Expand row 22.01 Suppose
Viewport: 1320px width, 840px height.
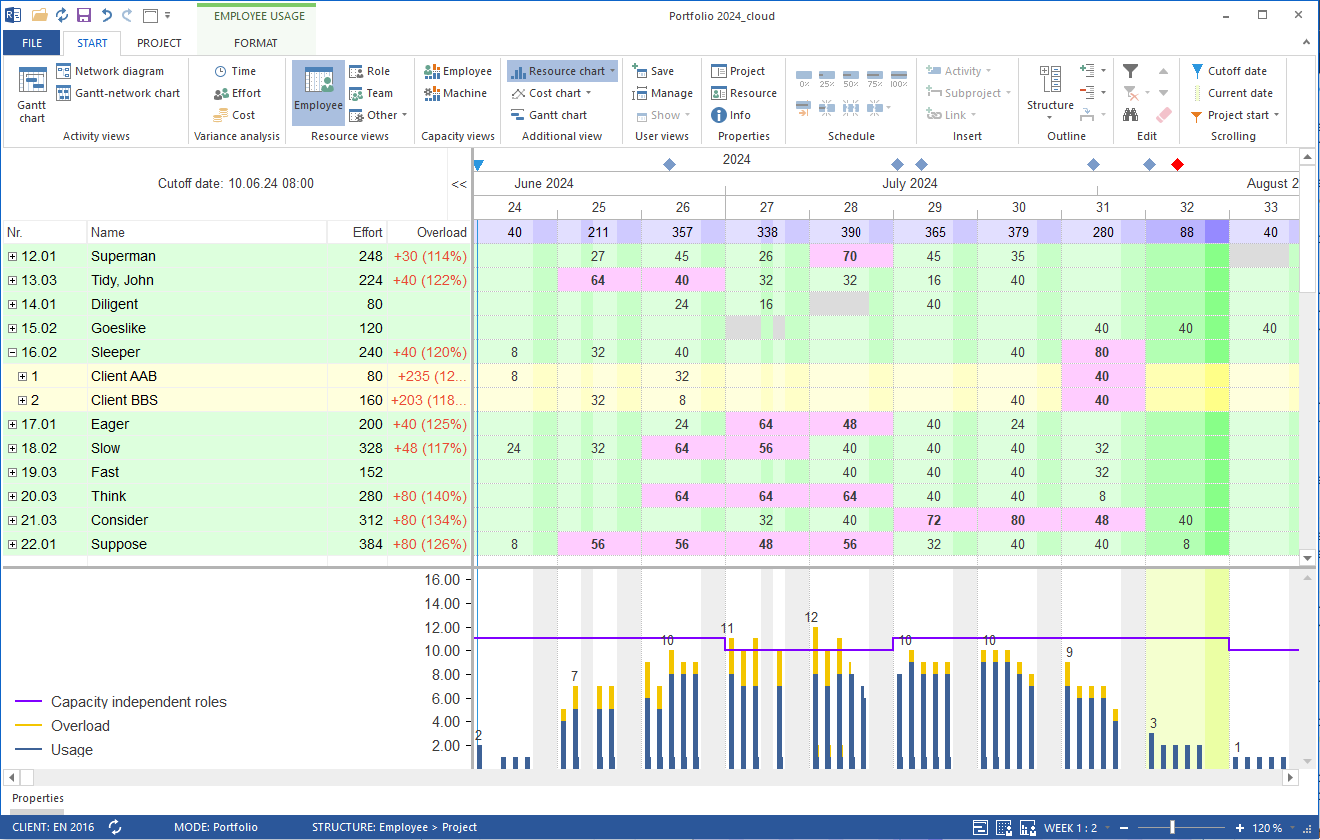(x=12, y=544)
